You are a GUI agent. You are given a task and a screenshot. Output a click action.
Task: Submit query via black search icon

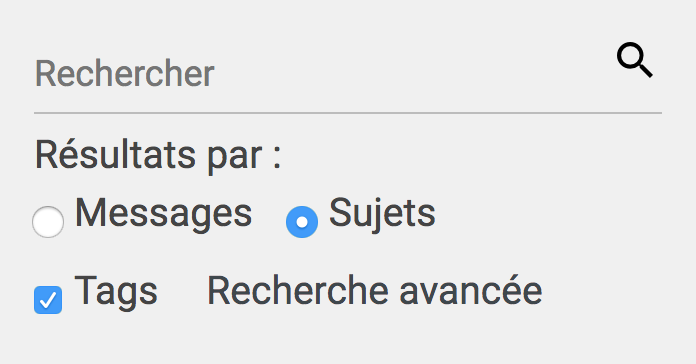click(x=635, y=60)
